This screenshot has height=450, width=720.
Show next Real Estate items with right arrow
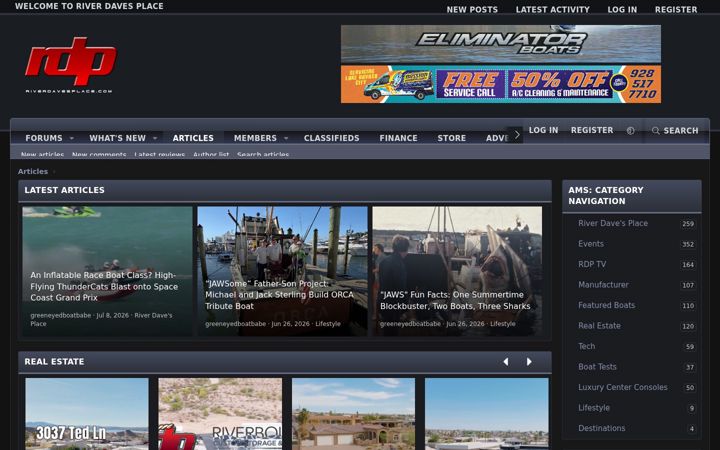(529, 362)
